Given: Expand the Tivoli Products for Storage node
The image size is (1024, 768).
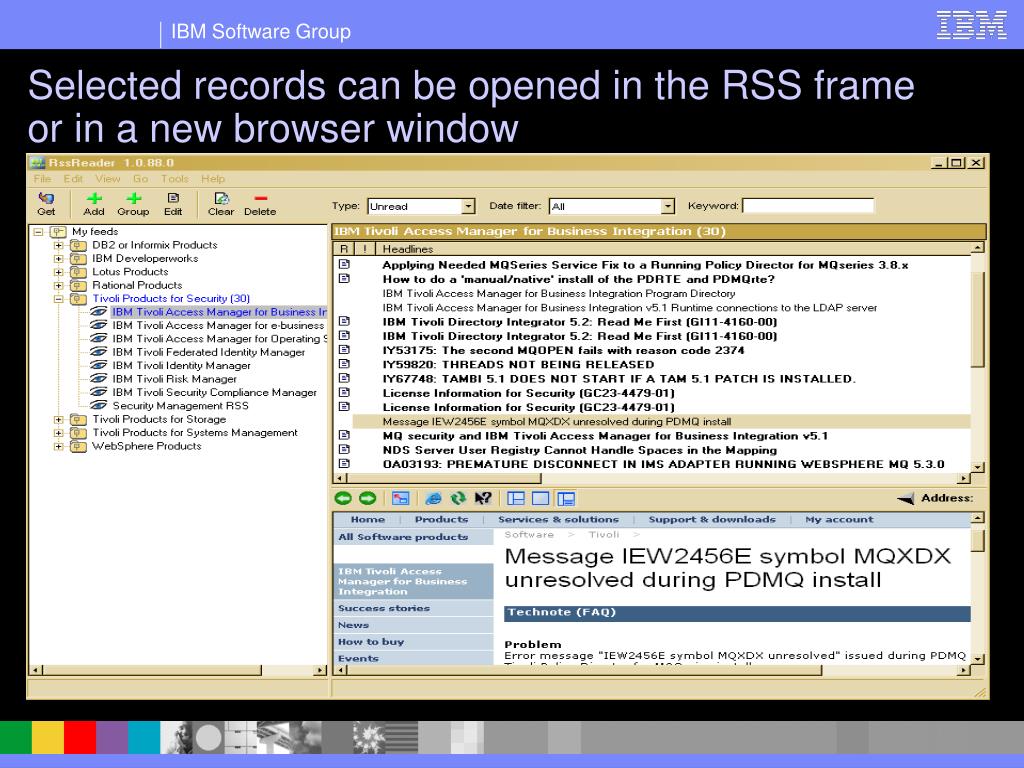Looking at the screenshot, I should [x=59, y=419].
